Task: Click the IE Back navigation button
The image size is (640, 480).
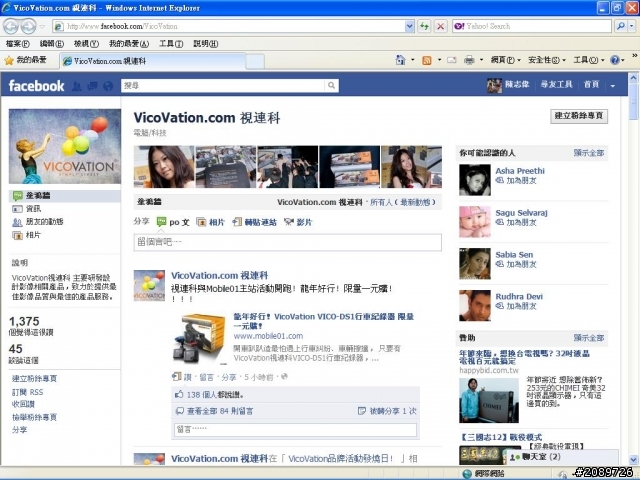Action: (x=11, y=27)
